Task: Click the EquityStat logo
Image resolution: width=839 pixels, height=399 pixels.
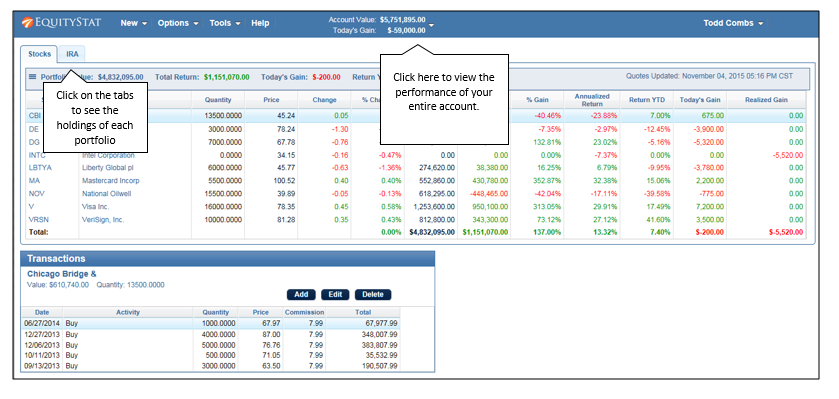Action: [x=61, y=23]
